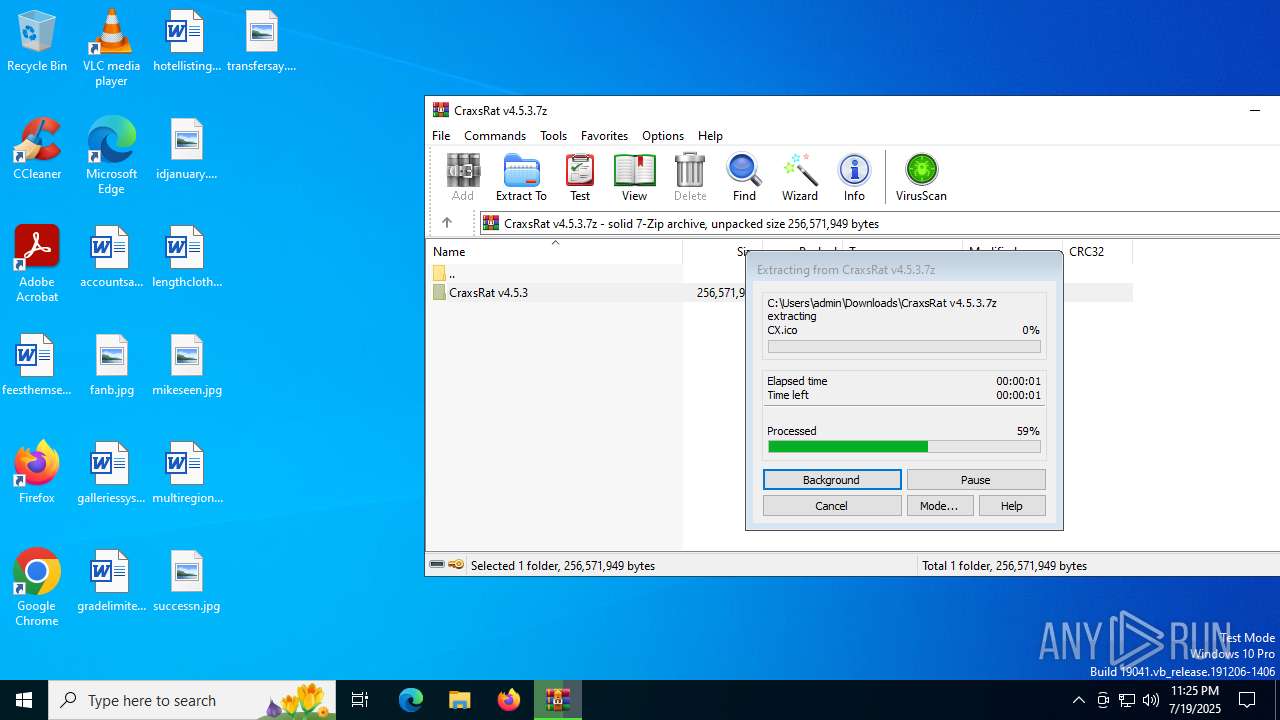Select the fanb.jpg image file
The height and width of the screenshot is (720, 1280).
pos(111,365)
